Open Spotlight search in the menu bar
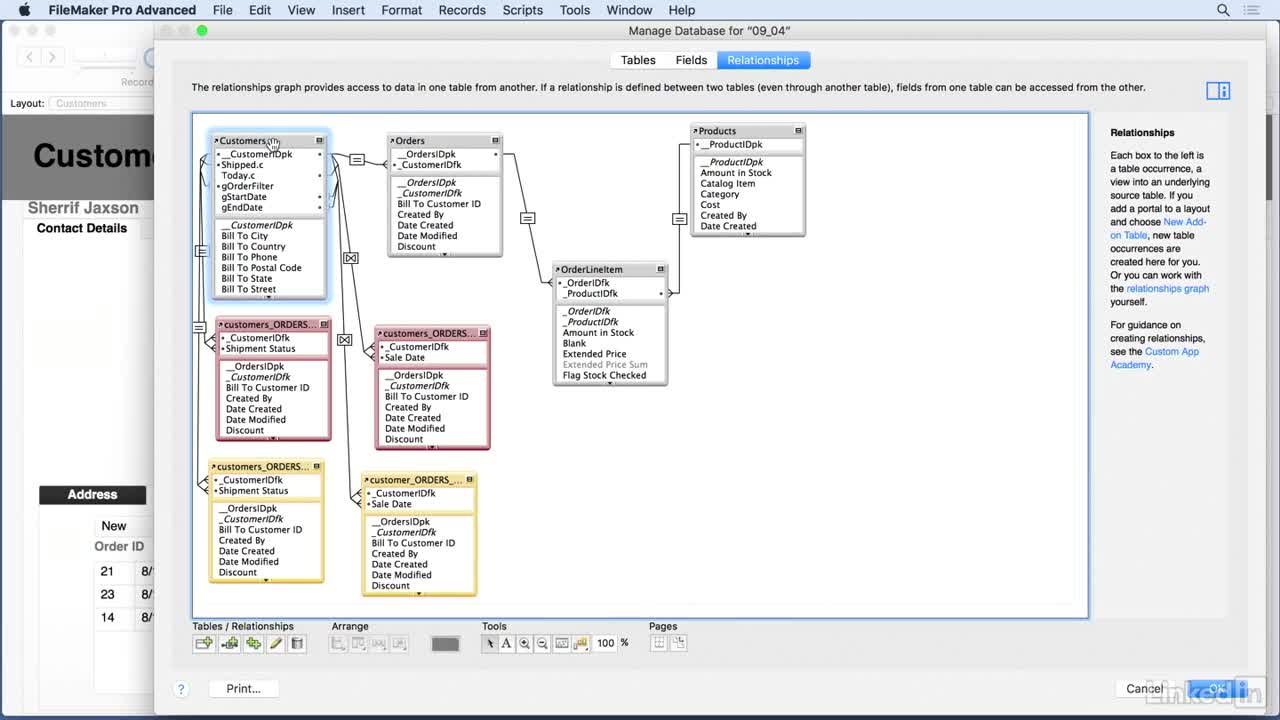The image size is (1280, 720). click(1223, 10)
